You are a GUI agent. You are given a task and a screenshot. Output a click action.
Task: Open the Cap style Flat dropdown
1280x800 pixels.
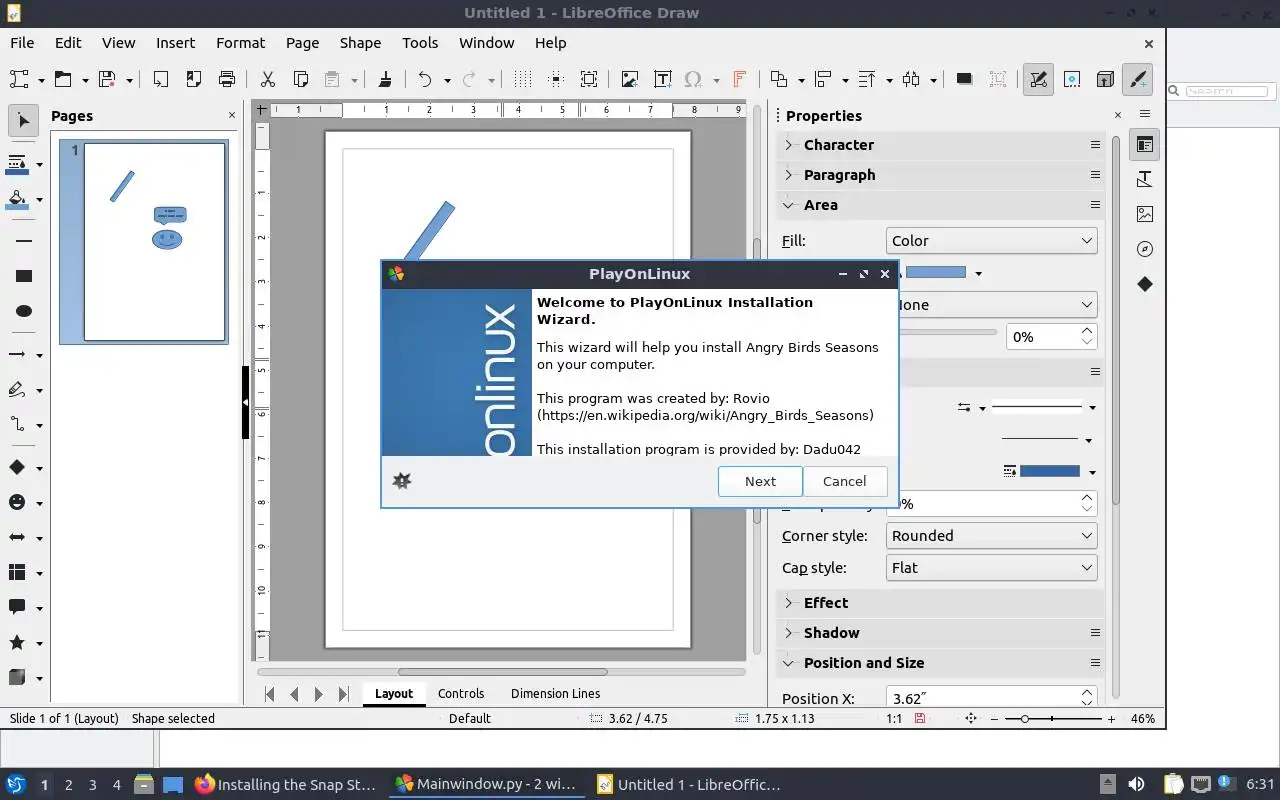click(x=991, y=568)
